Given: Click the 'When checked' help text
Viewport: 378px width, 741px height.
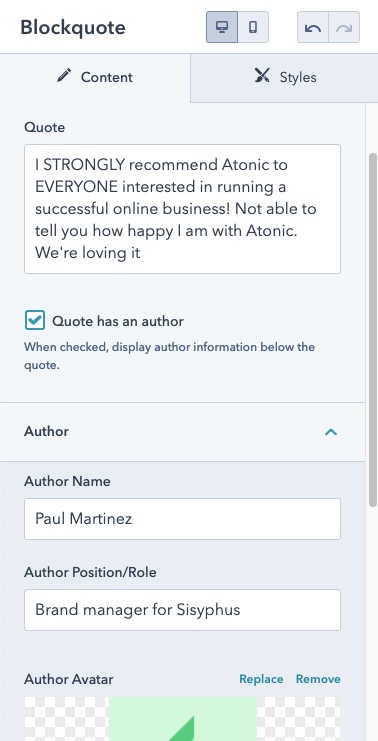Looking at the screenshot, I should pyautogui.click(x=170, y=356).
